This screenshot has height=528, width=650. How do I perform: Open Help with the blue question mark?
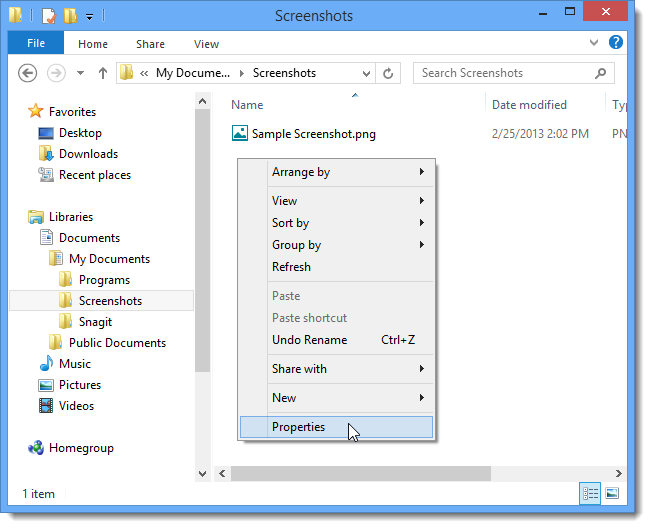click(x=616, y=42)
